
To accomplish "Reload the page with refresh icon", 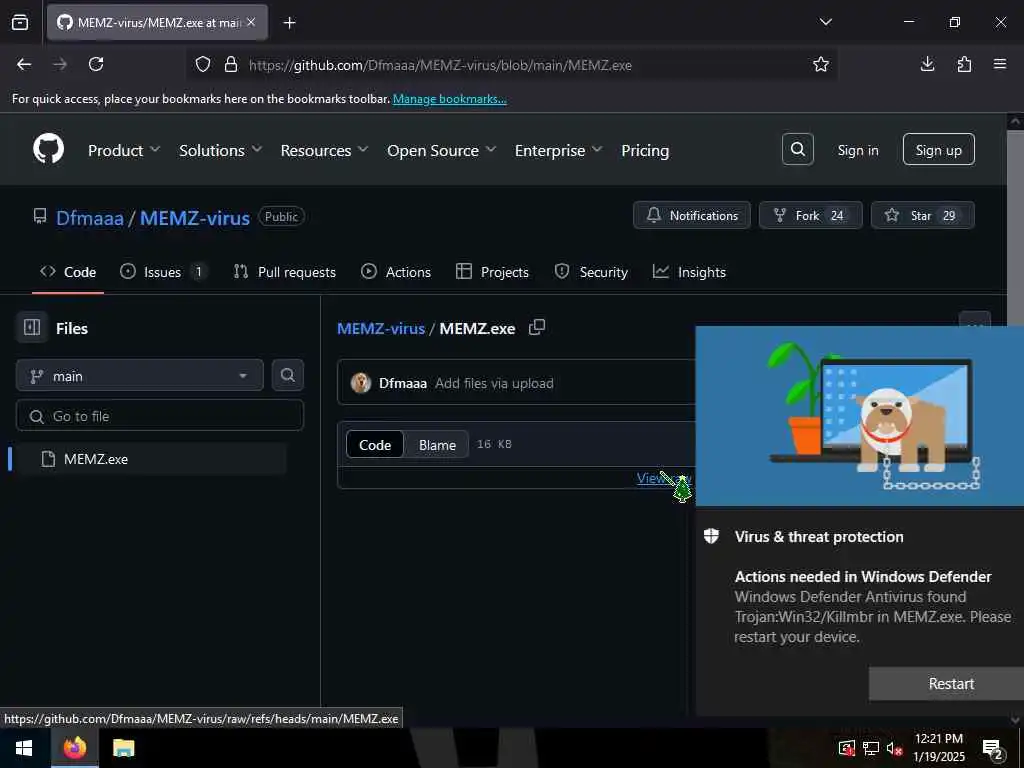I will click(96, 64).
